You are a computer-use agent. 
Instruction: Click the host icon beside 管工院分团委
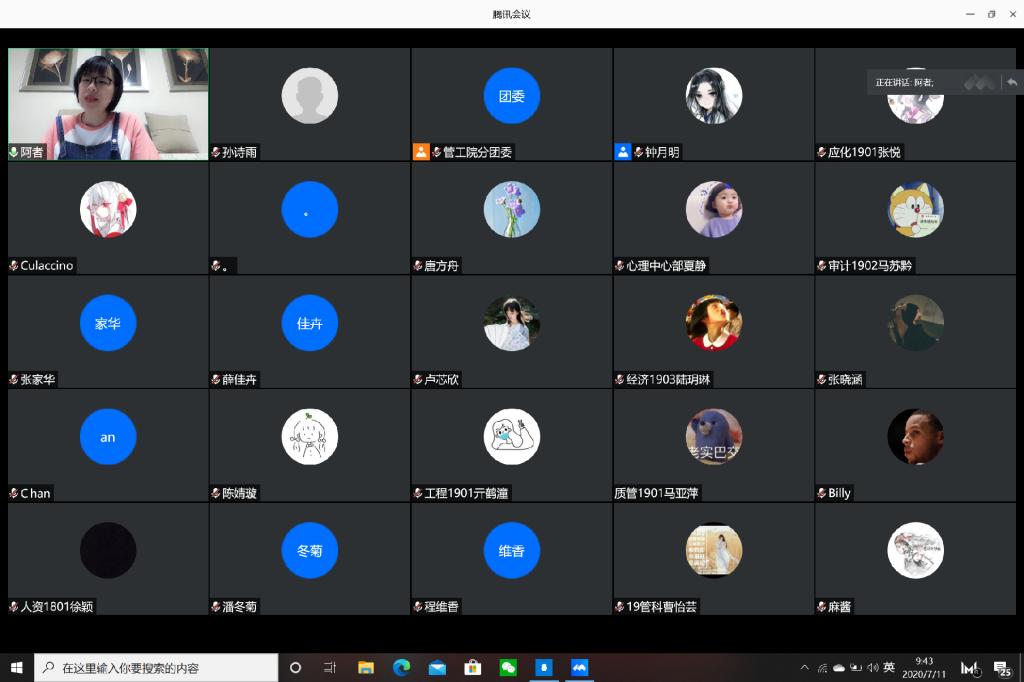click(421, 152)
